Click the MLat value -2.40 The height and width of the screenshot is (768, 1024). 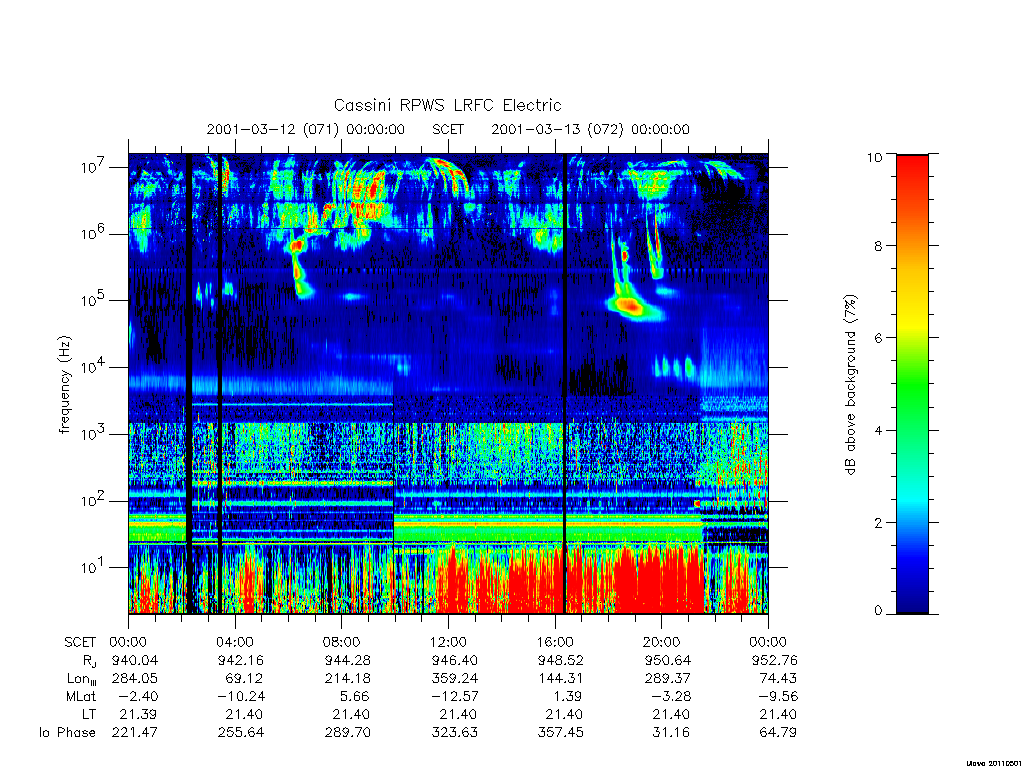[138, 697]
